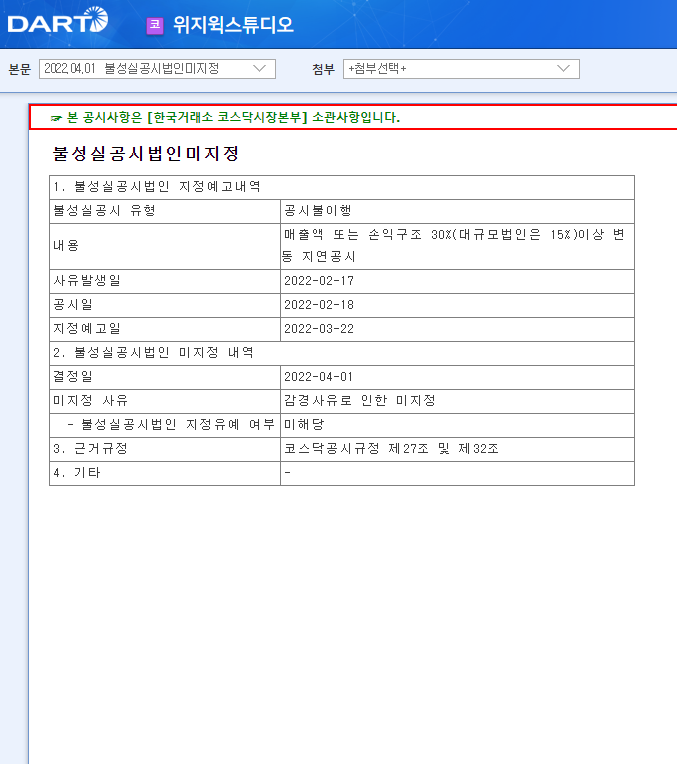The height and width of the screenshot is (764, 677).
Task: Click the purple 코 KOSDAQ market badge
Action: coord(155,25)
